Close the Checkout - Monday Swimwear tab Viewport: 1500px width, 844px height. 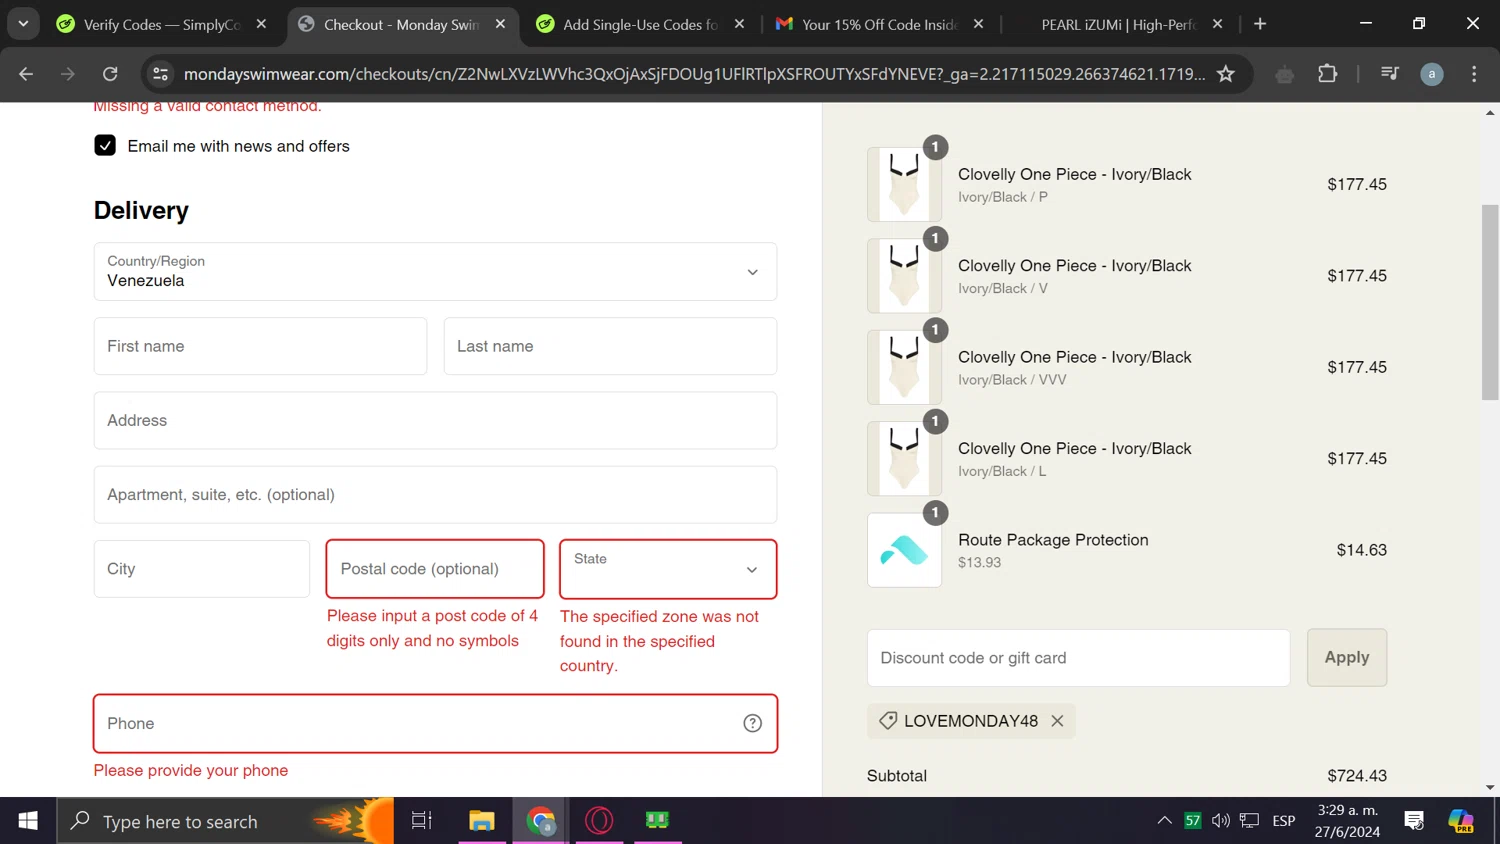click(x=501, y=24)
